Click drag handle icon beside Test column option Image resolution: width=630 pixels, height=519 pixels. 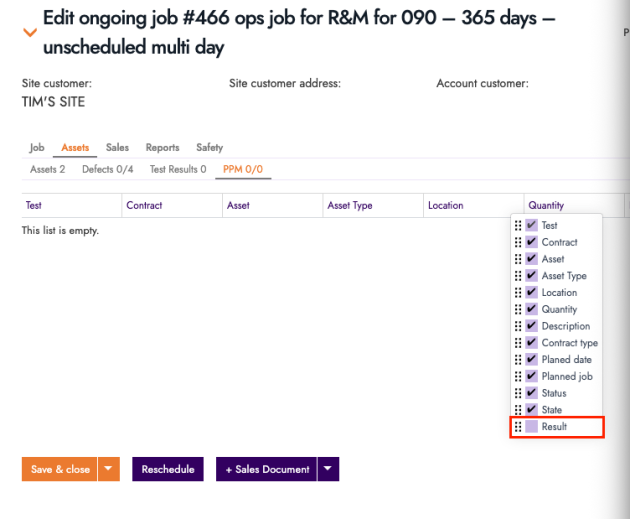517,226
